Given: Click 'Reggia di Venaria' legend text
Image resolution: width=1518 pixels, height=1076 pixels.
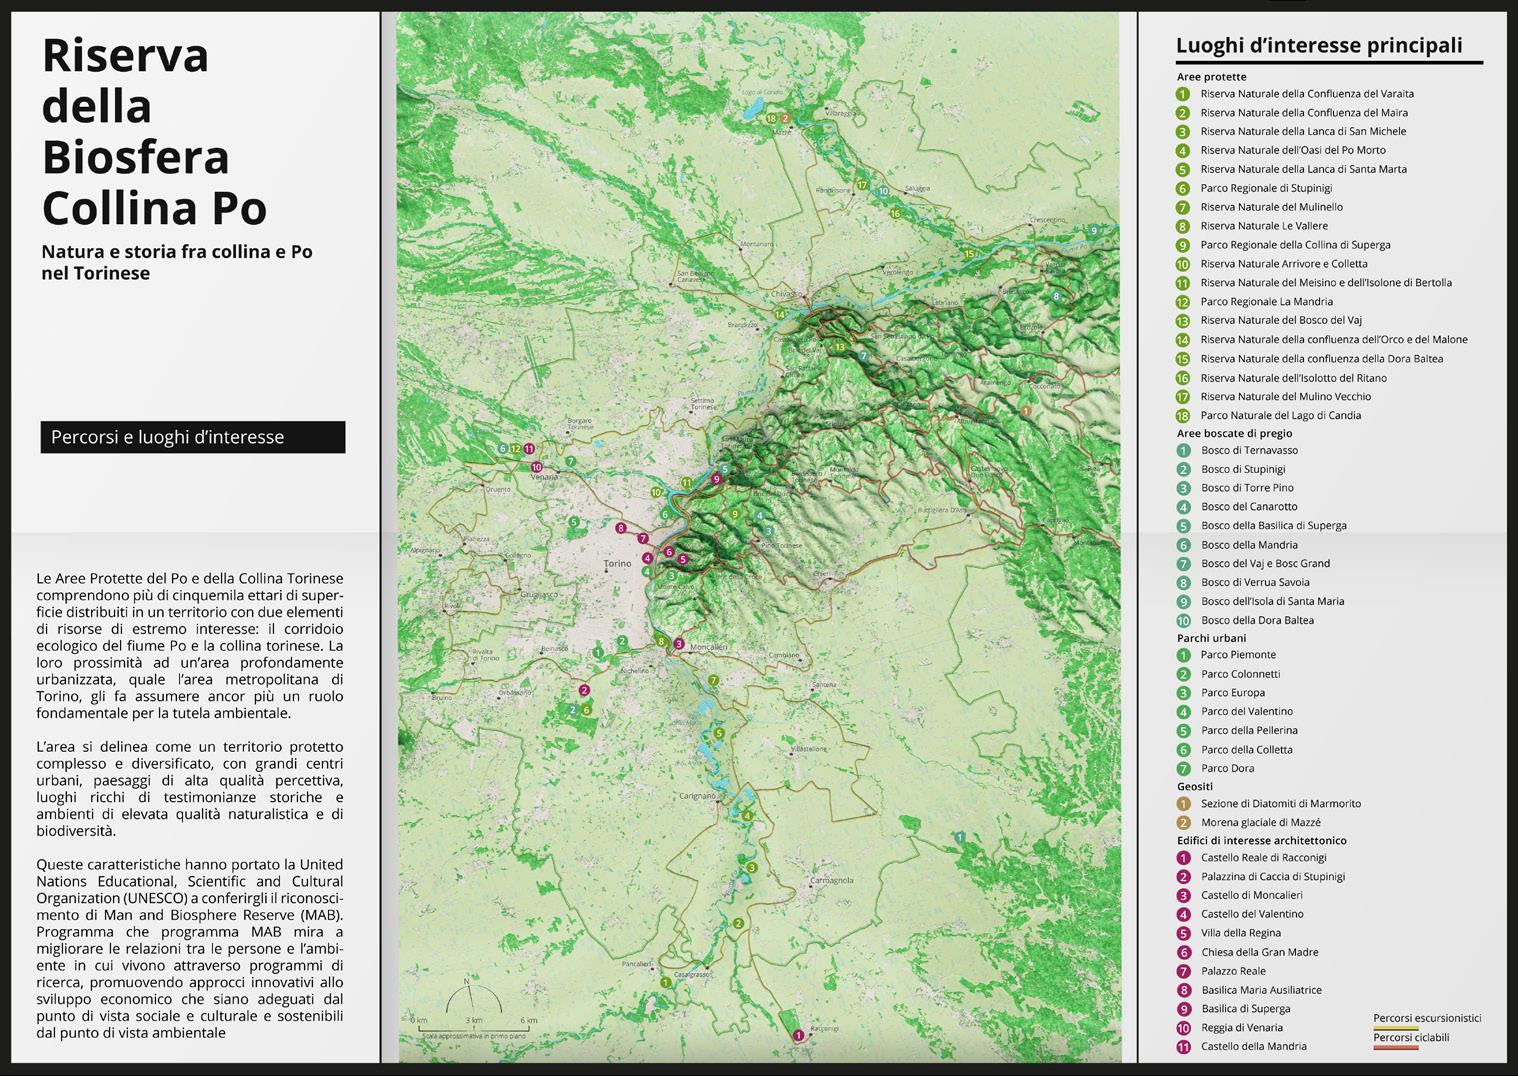Looking at the screenshot, I should pos(1241,1028).
